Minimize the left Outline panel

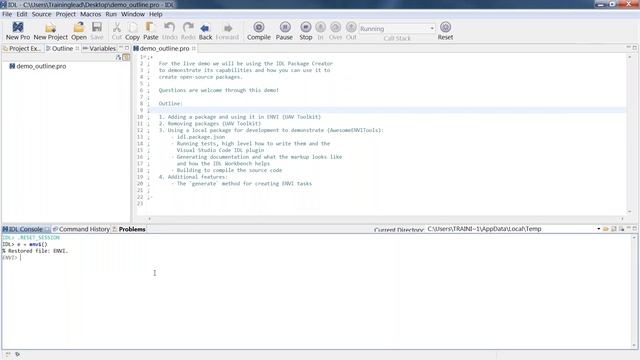click(x=121, y=48)
